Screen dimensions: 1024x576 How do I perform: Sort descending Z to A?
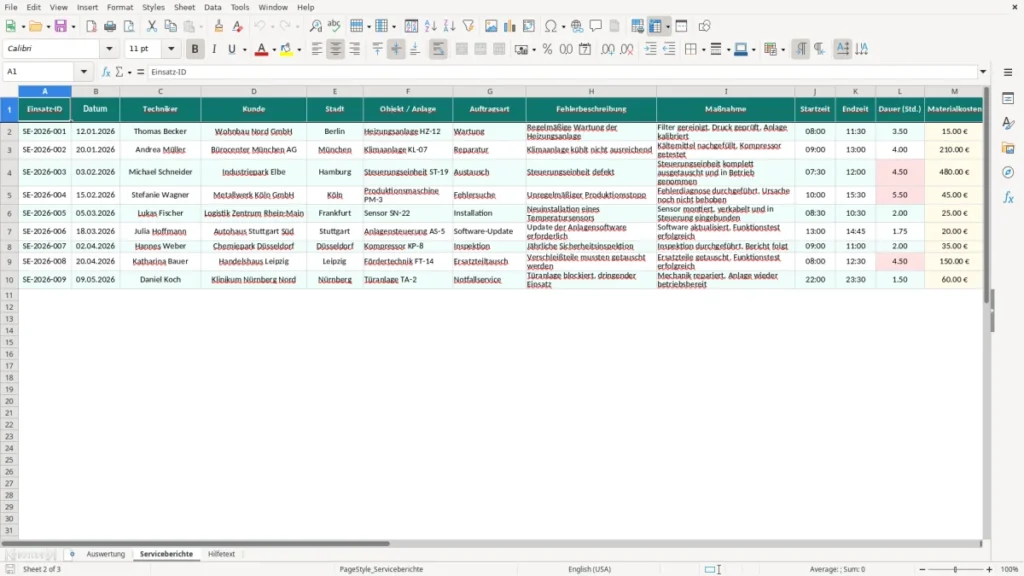point(449,26)
